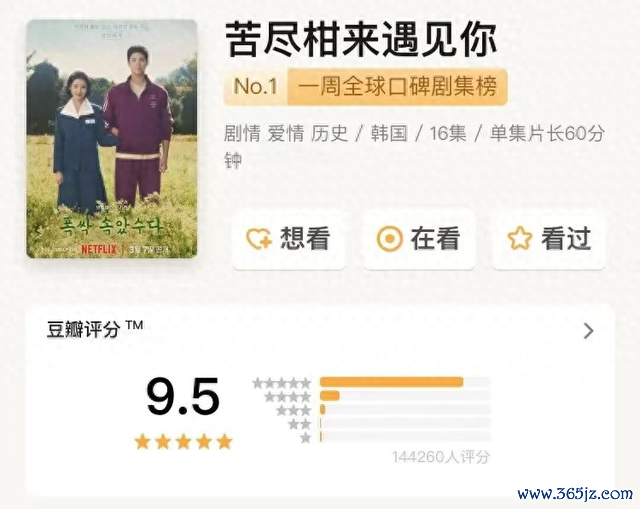Select the show title 苦尽柑来遇见你
Viewport: 640px width, 509px height.
coord(361,40)
